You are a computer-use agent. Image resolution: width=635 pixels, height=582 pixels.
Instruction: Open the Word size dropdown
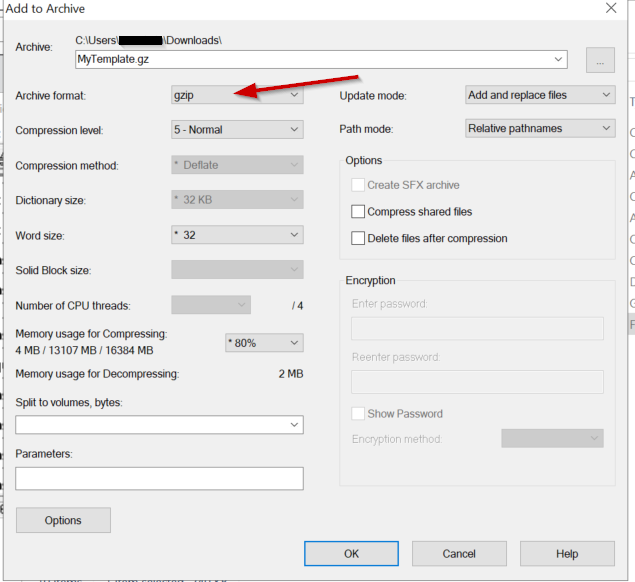pos(237,235)
